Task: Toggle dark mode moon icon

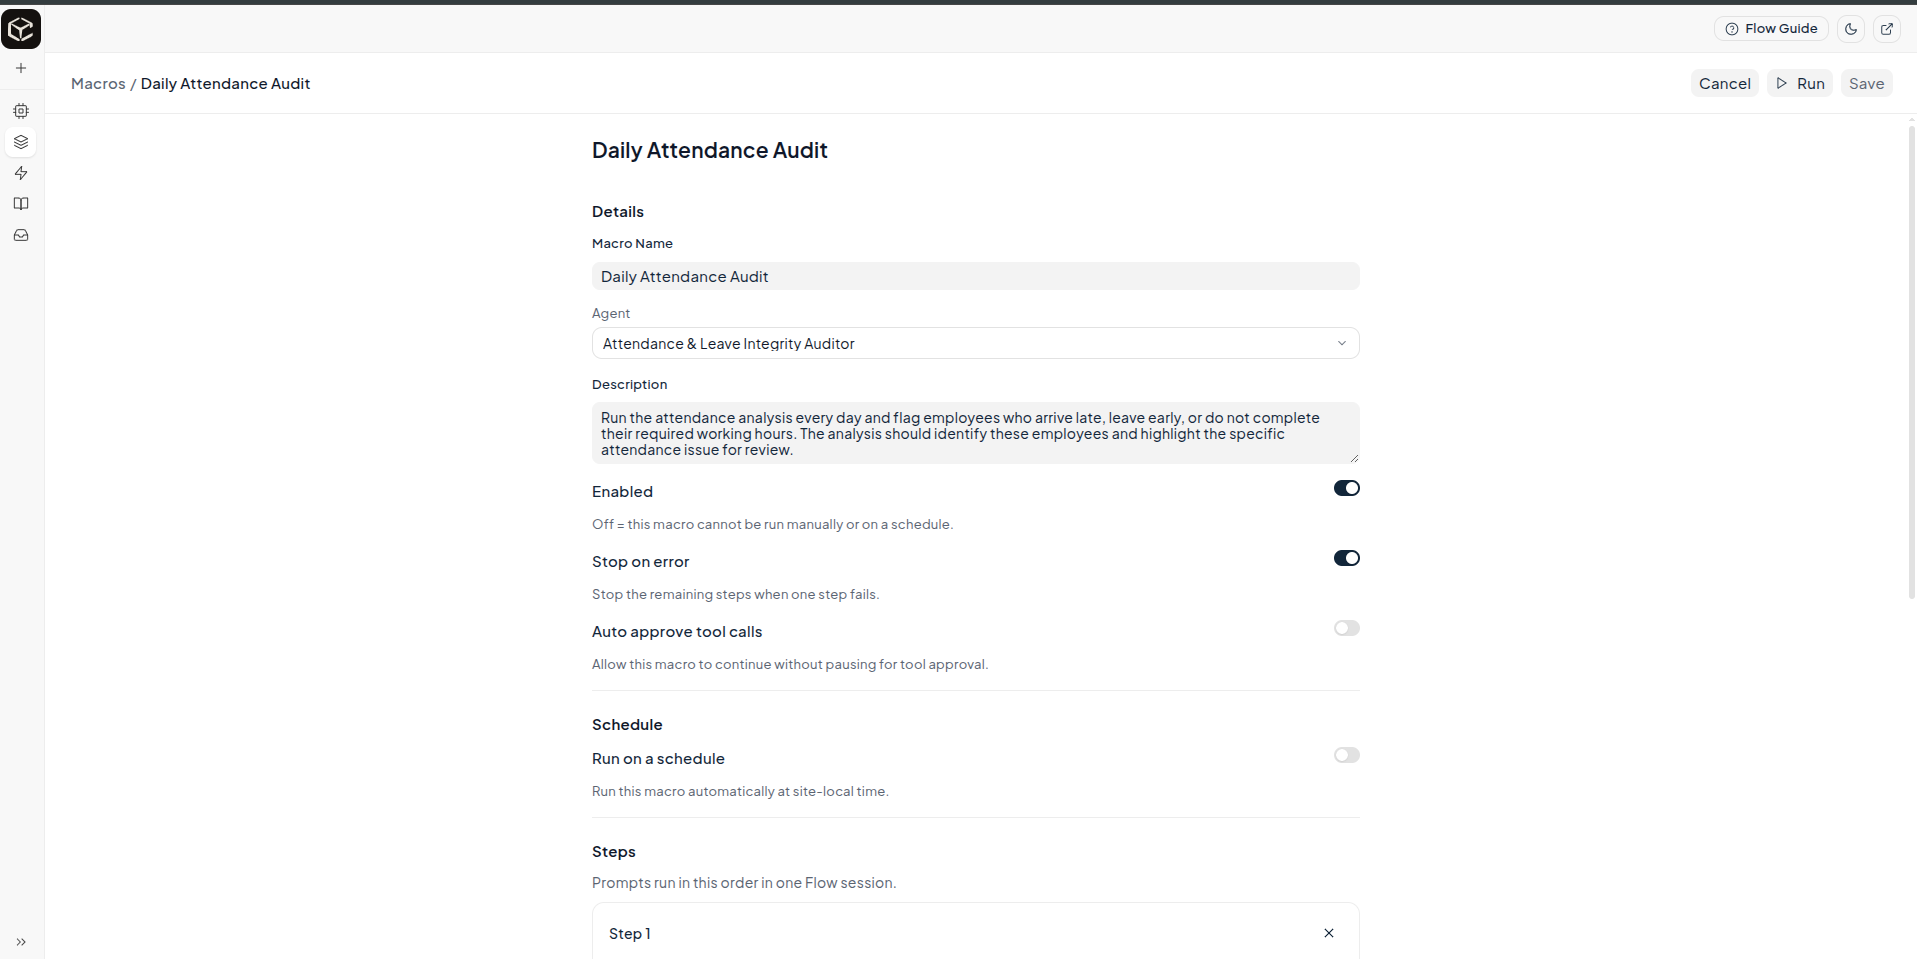Action: click(1851, 29)
